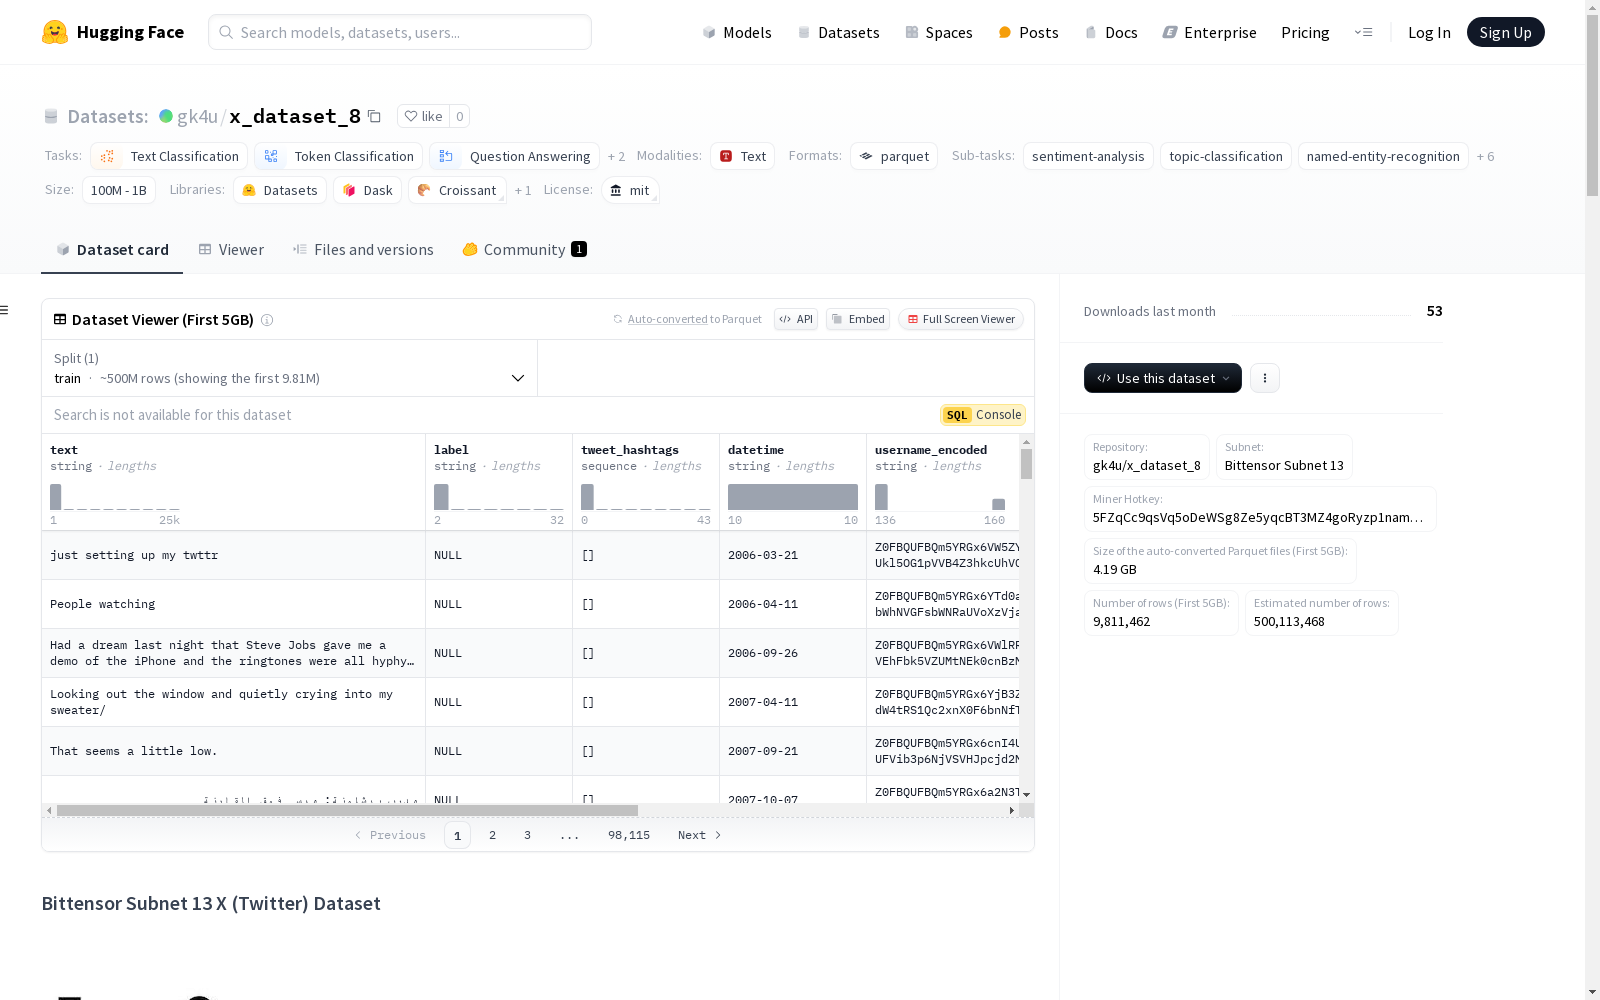The width and height of the screenshot is (1600, 1000).
Task: Click Next page in pagination
Action: click(699, 835)
